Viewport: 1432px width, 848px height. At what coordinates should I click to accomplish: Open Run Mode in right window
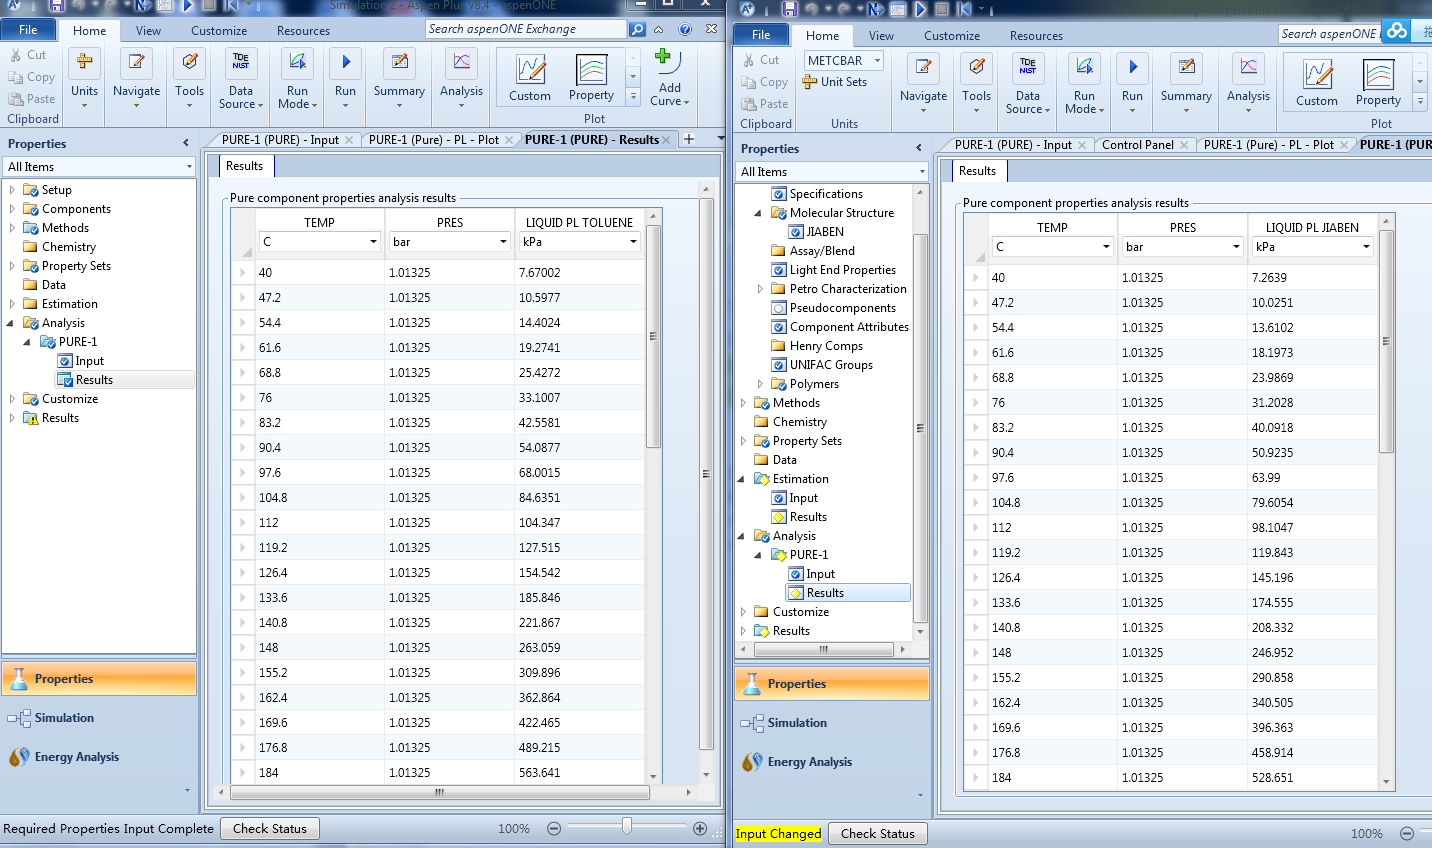pyautogui.click(x=1084, y=83)
